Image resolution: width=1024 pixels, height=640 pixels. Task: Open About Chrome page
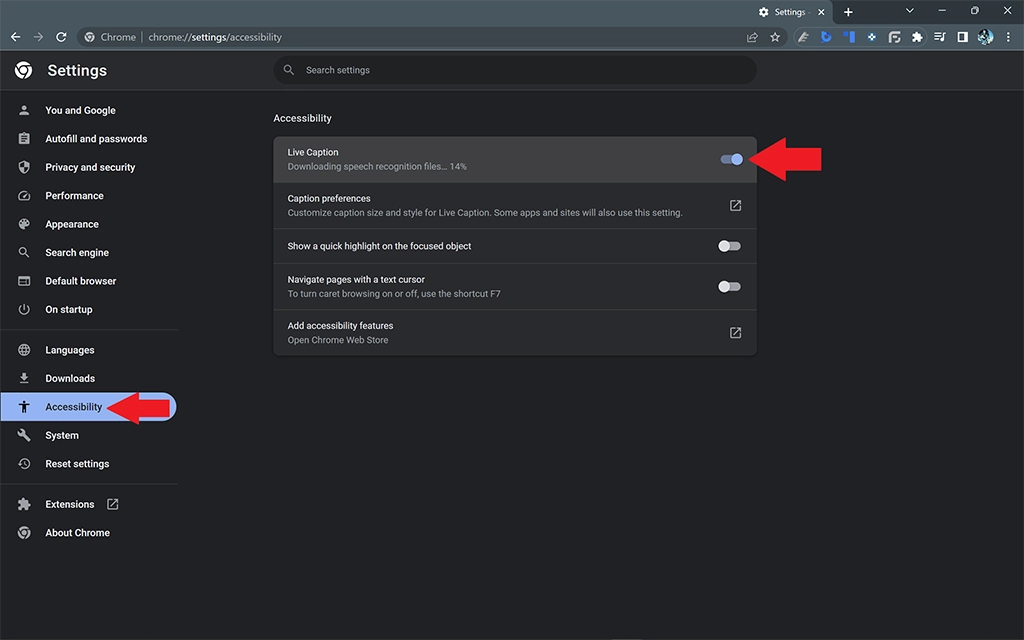click(x=77, y=533)
